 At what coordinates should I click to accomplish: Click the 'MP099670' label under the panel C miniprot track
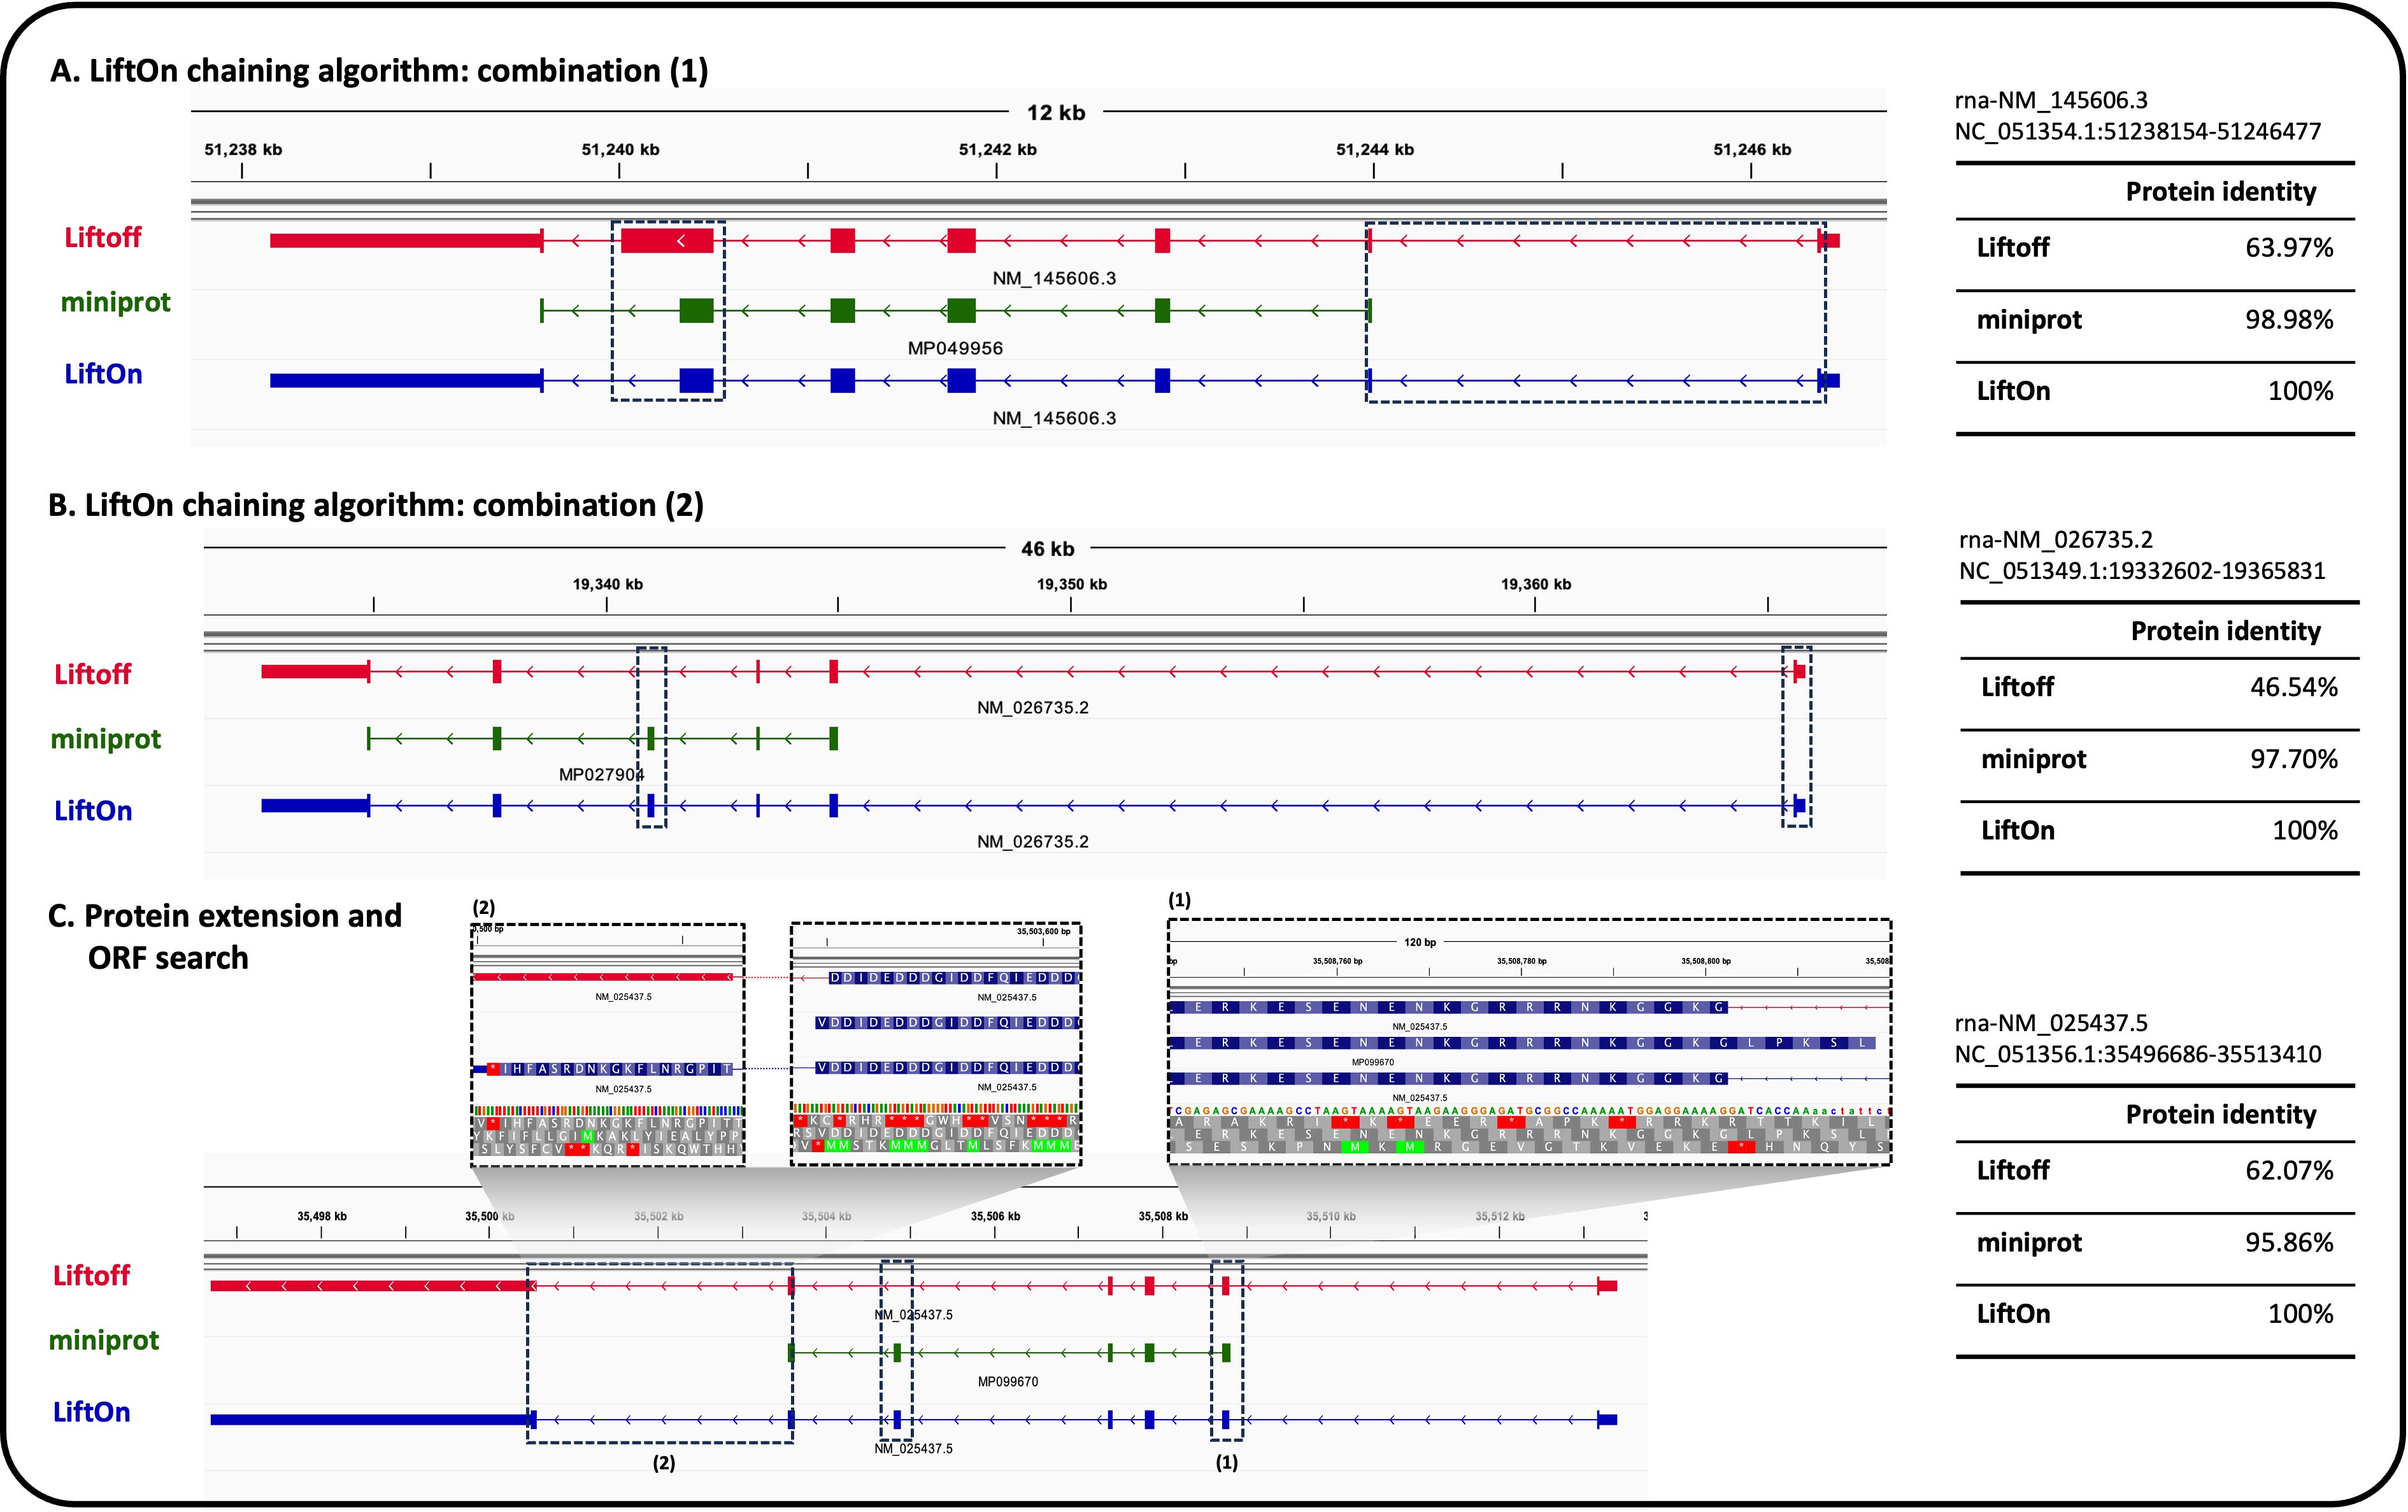pyautogui.click(x=1008, y=1383)
